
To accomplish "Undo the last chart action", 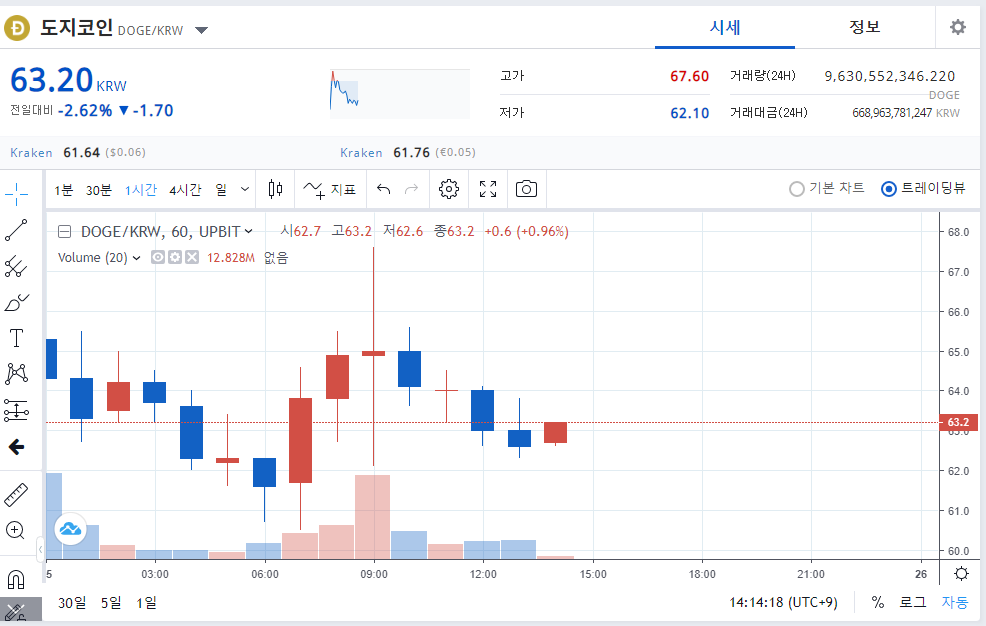I will pyautogui.click(x=384, y=189).
